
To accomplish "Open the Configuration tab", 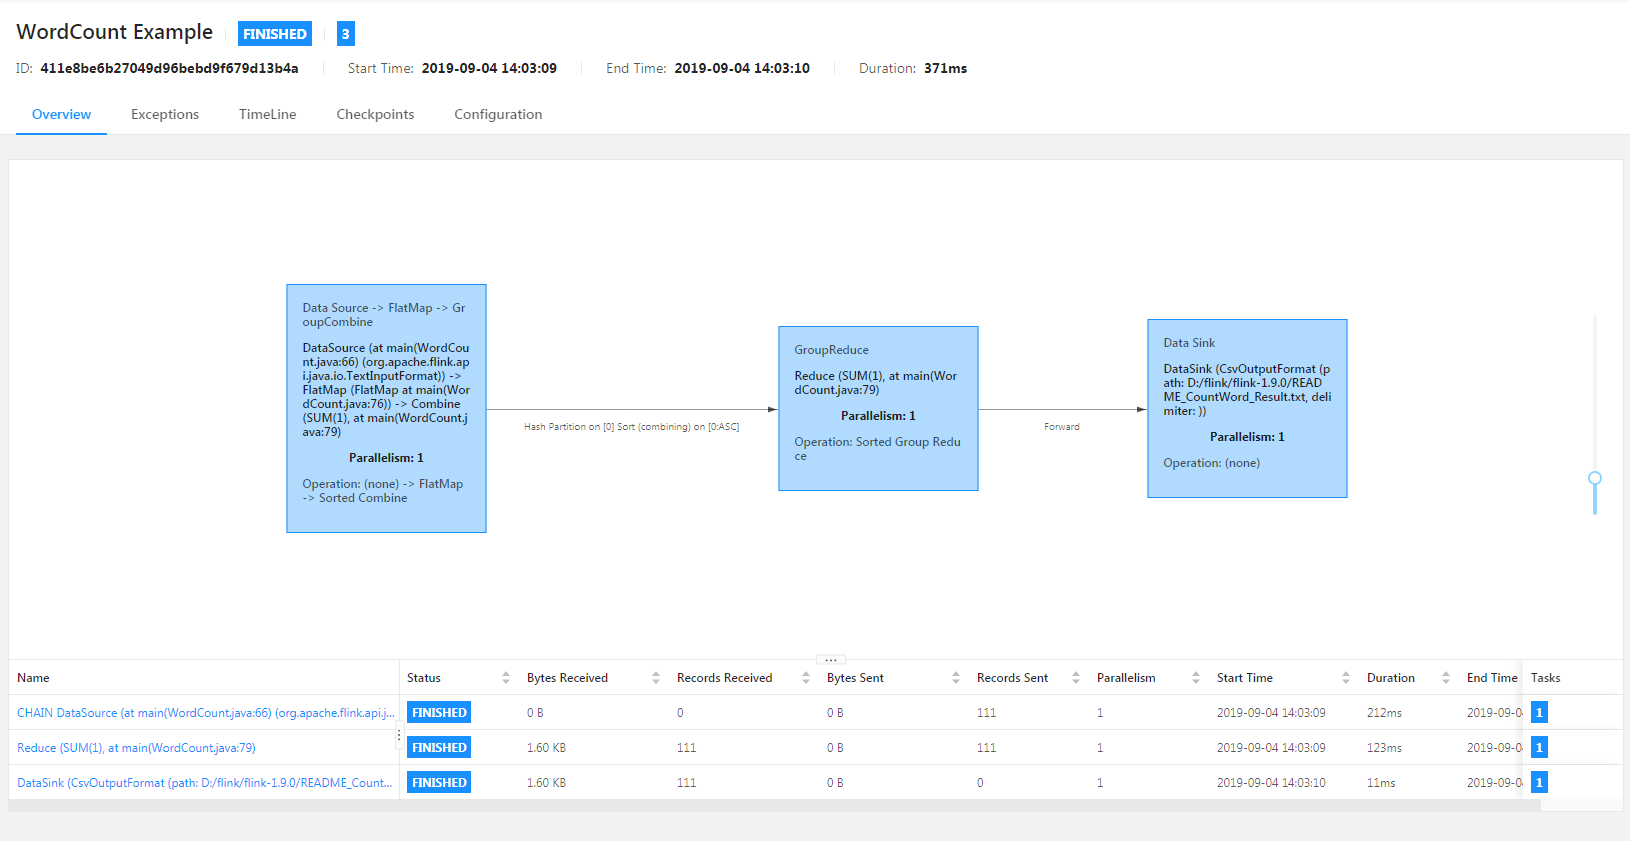I will (x=498, y=114).
